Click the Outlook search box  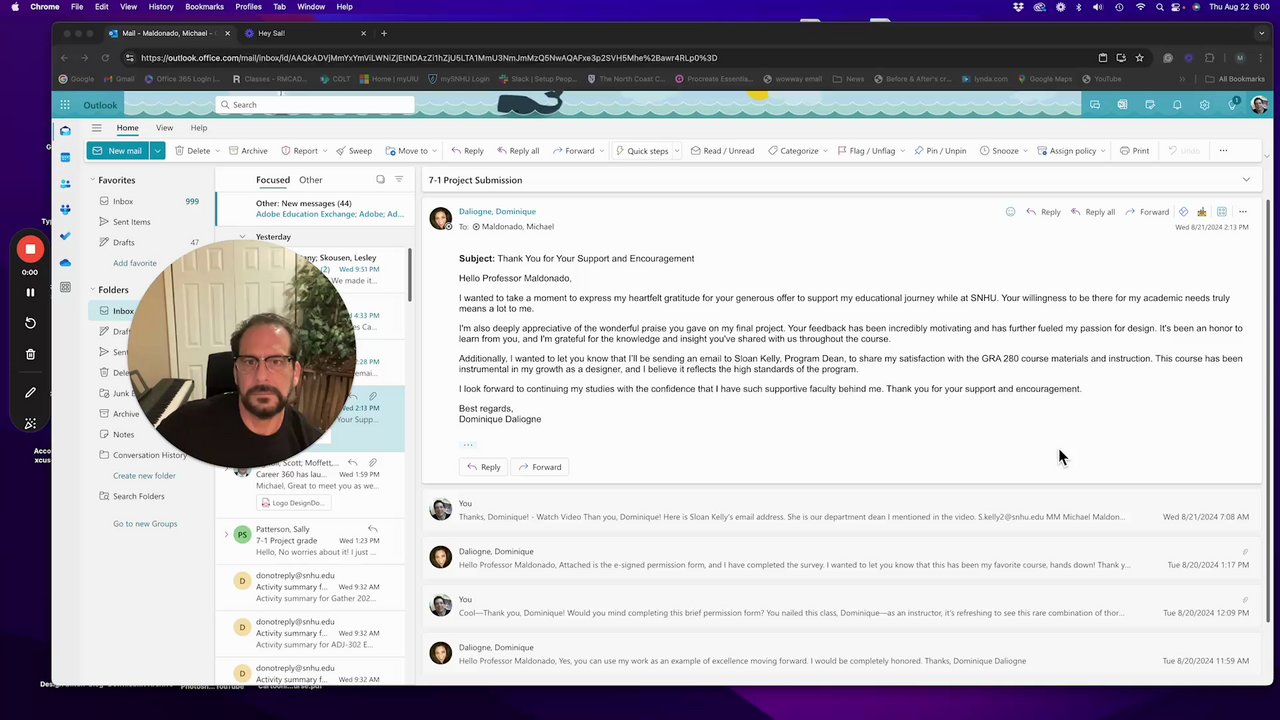[x=315, y=105]
